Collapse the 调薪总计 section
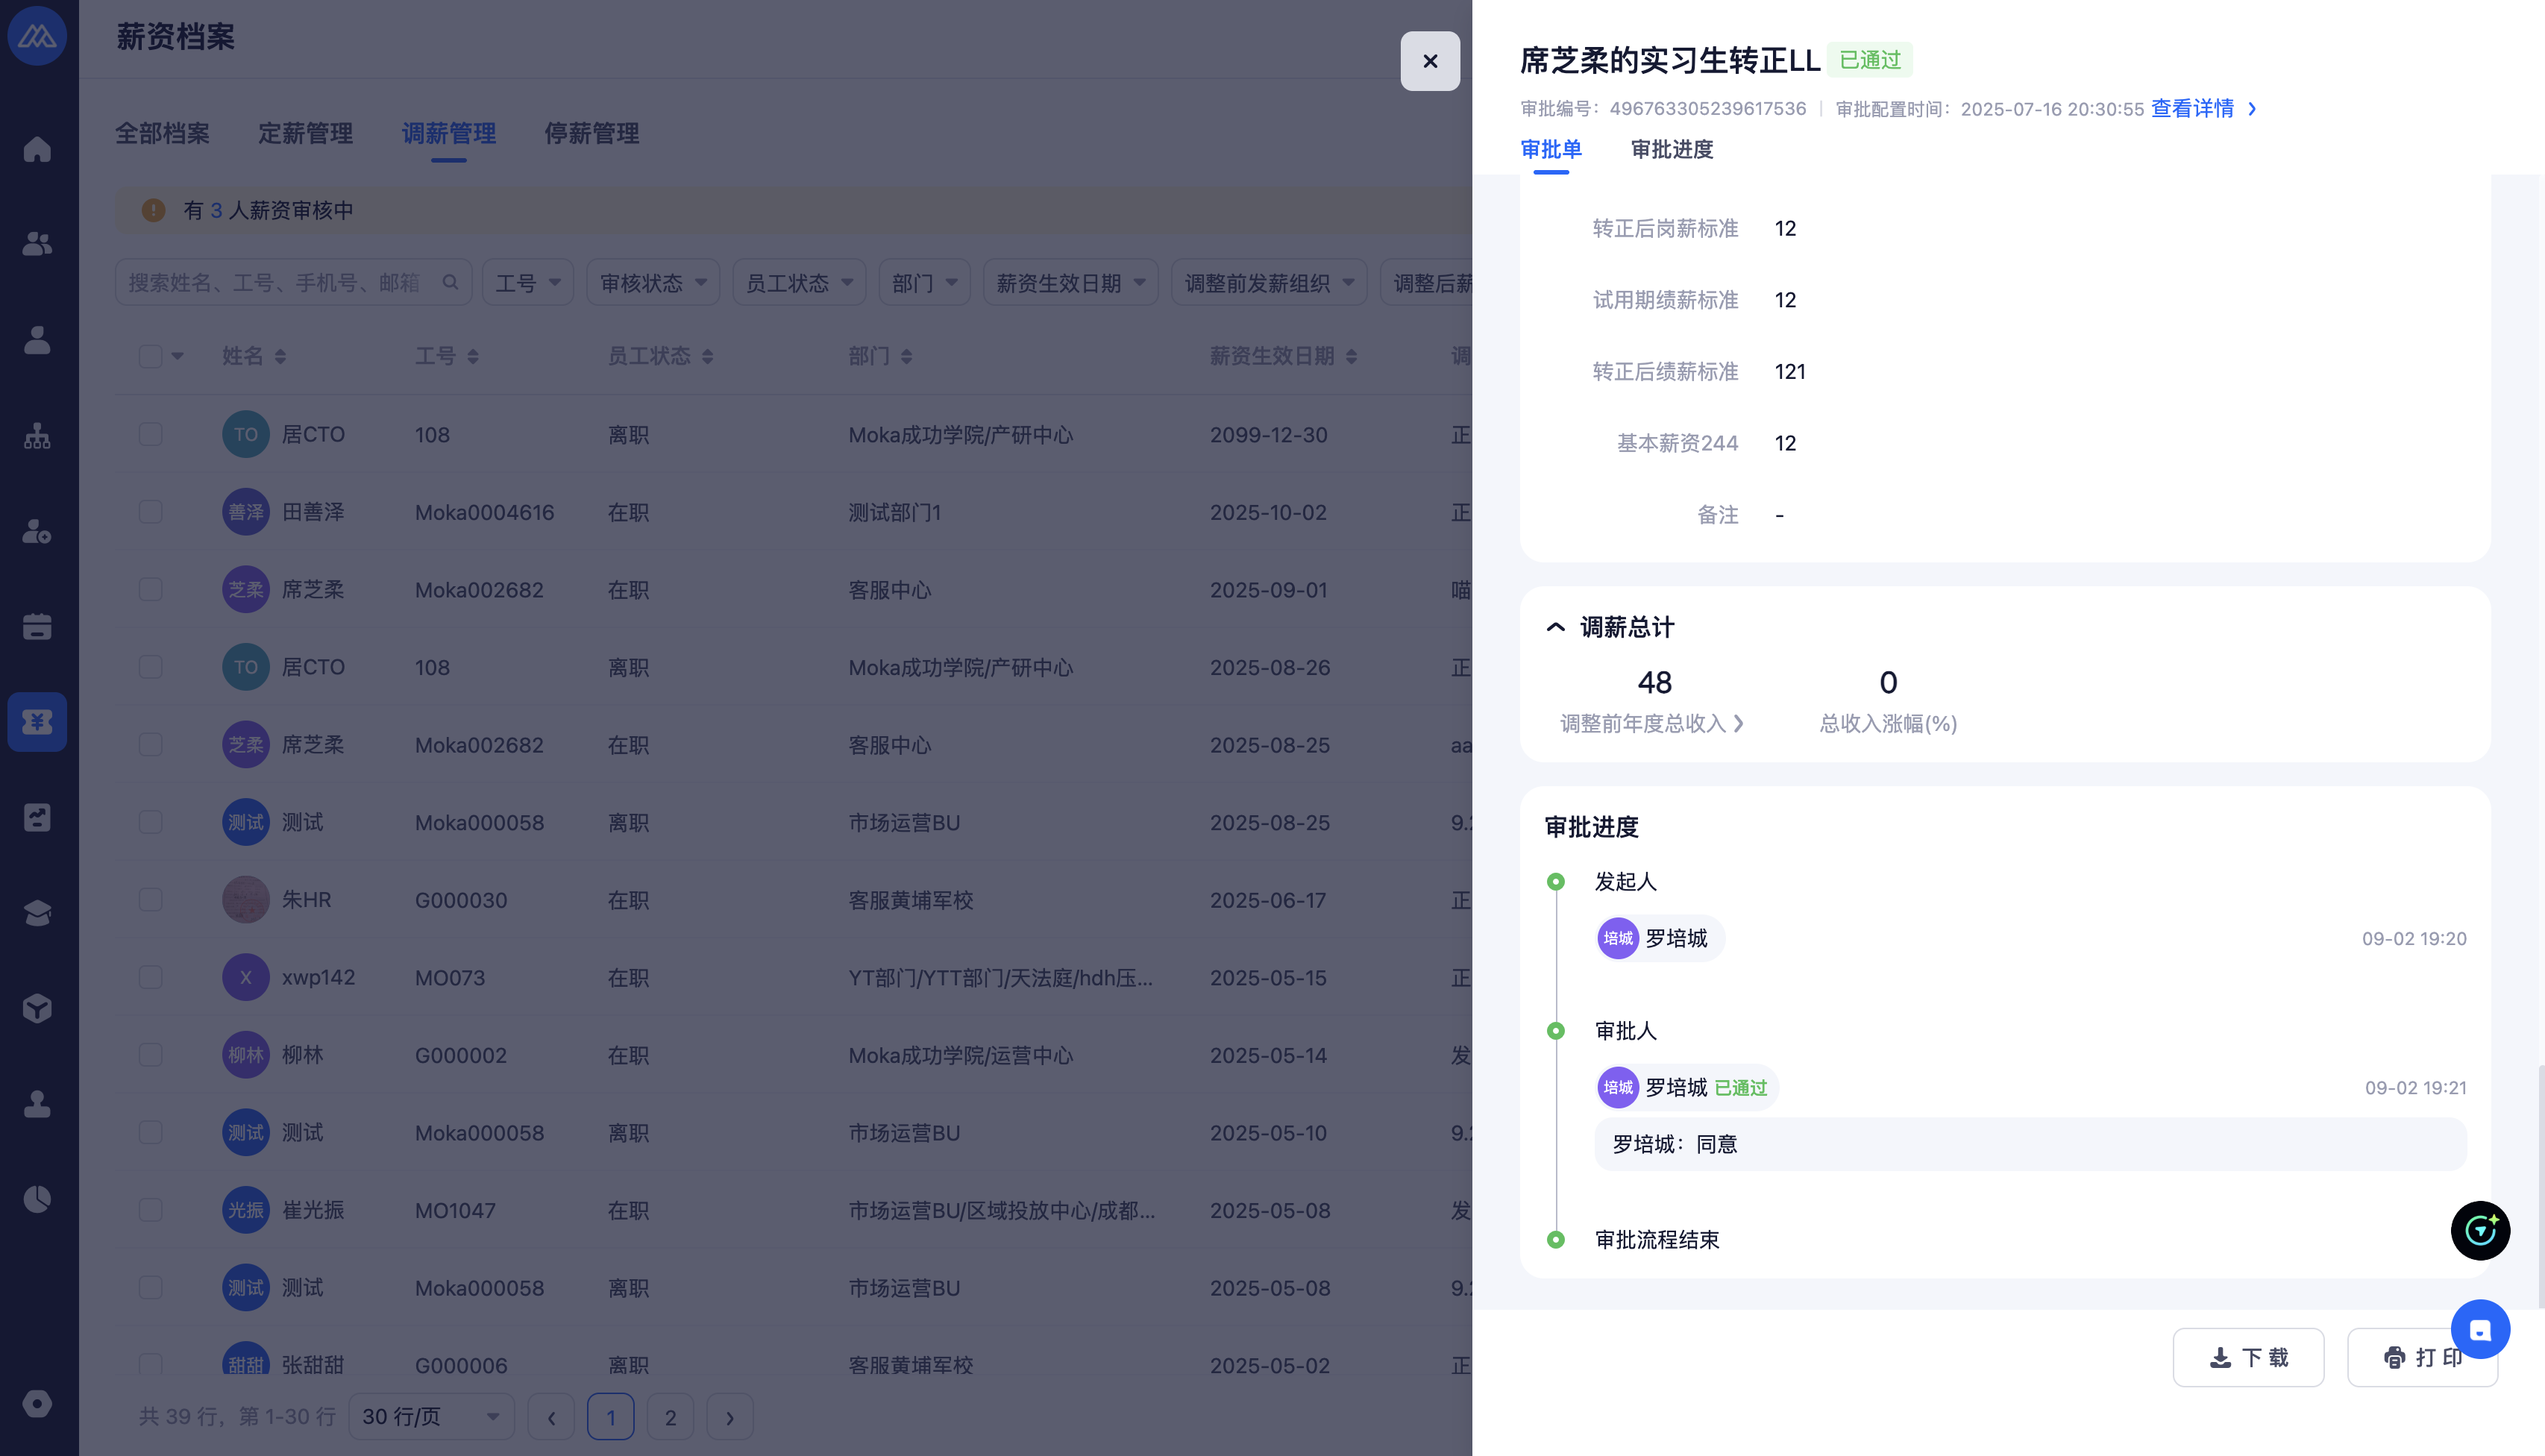The height and width of the screenshot is (1456, 2545). [1555, 627]
